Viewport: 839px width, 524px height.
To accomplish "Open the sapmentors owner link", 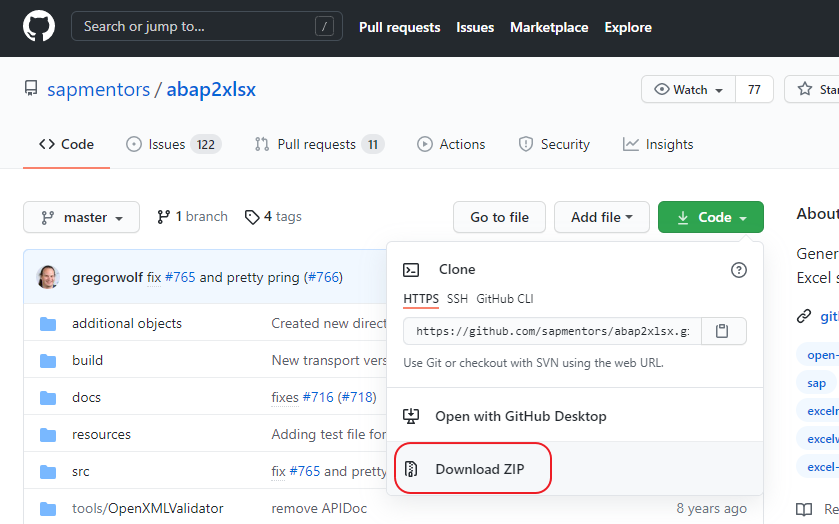I will (x=98, y=89).
